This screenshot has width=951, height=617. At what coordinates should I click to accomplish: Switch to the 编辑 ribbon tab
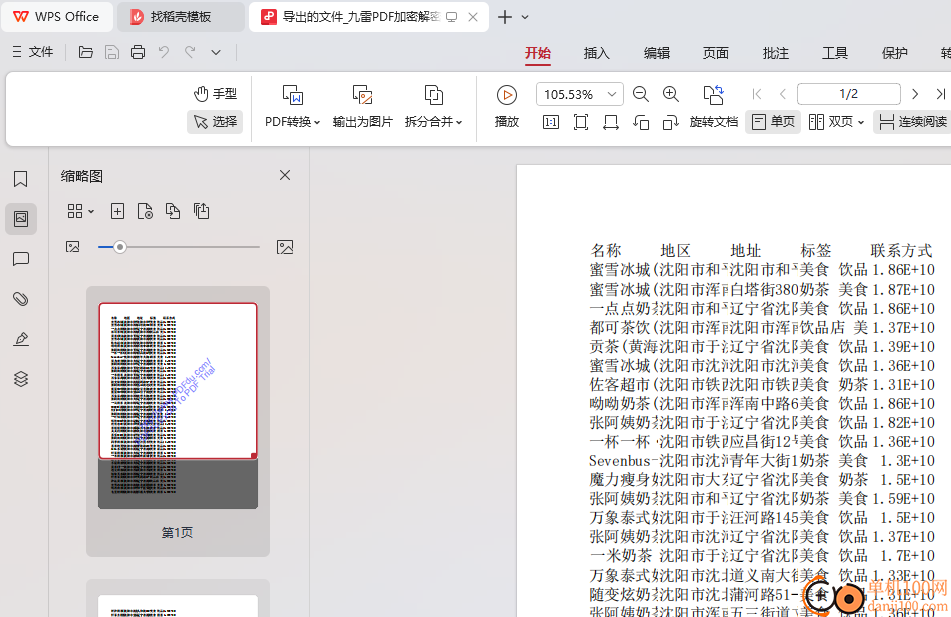(x=657, y=53)
